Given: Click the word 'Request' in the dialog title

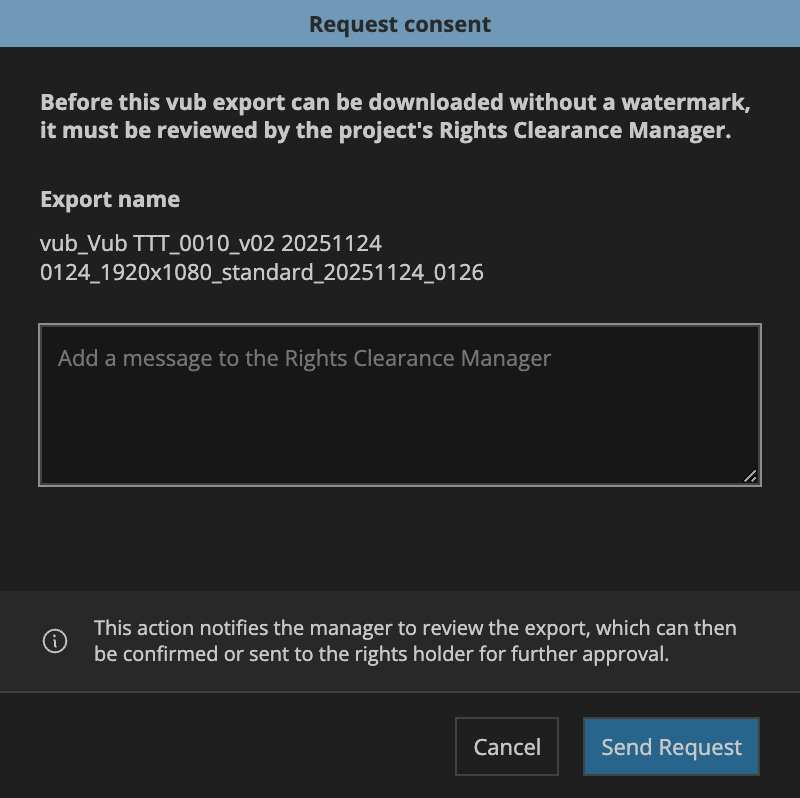Looking at the screenshot, I should (x=353, y=24).
